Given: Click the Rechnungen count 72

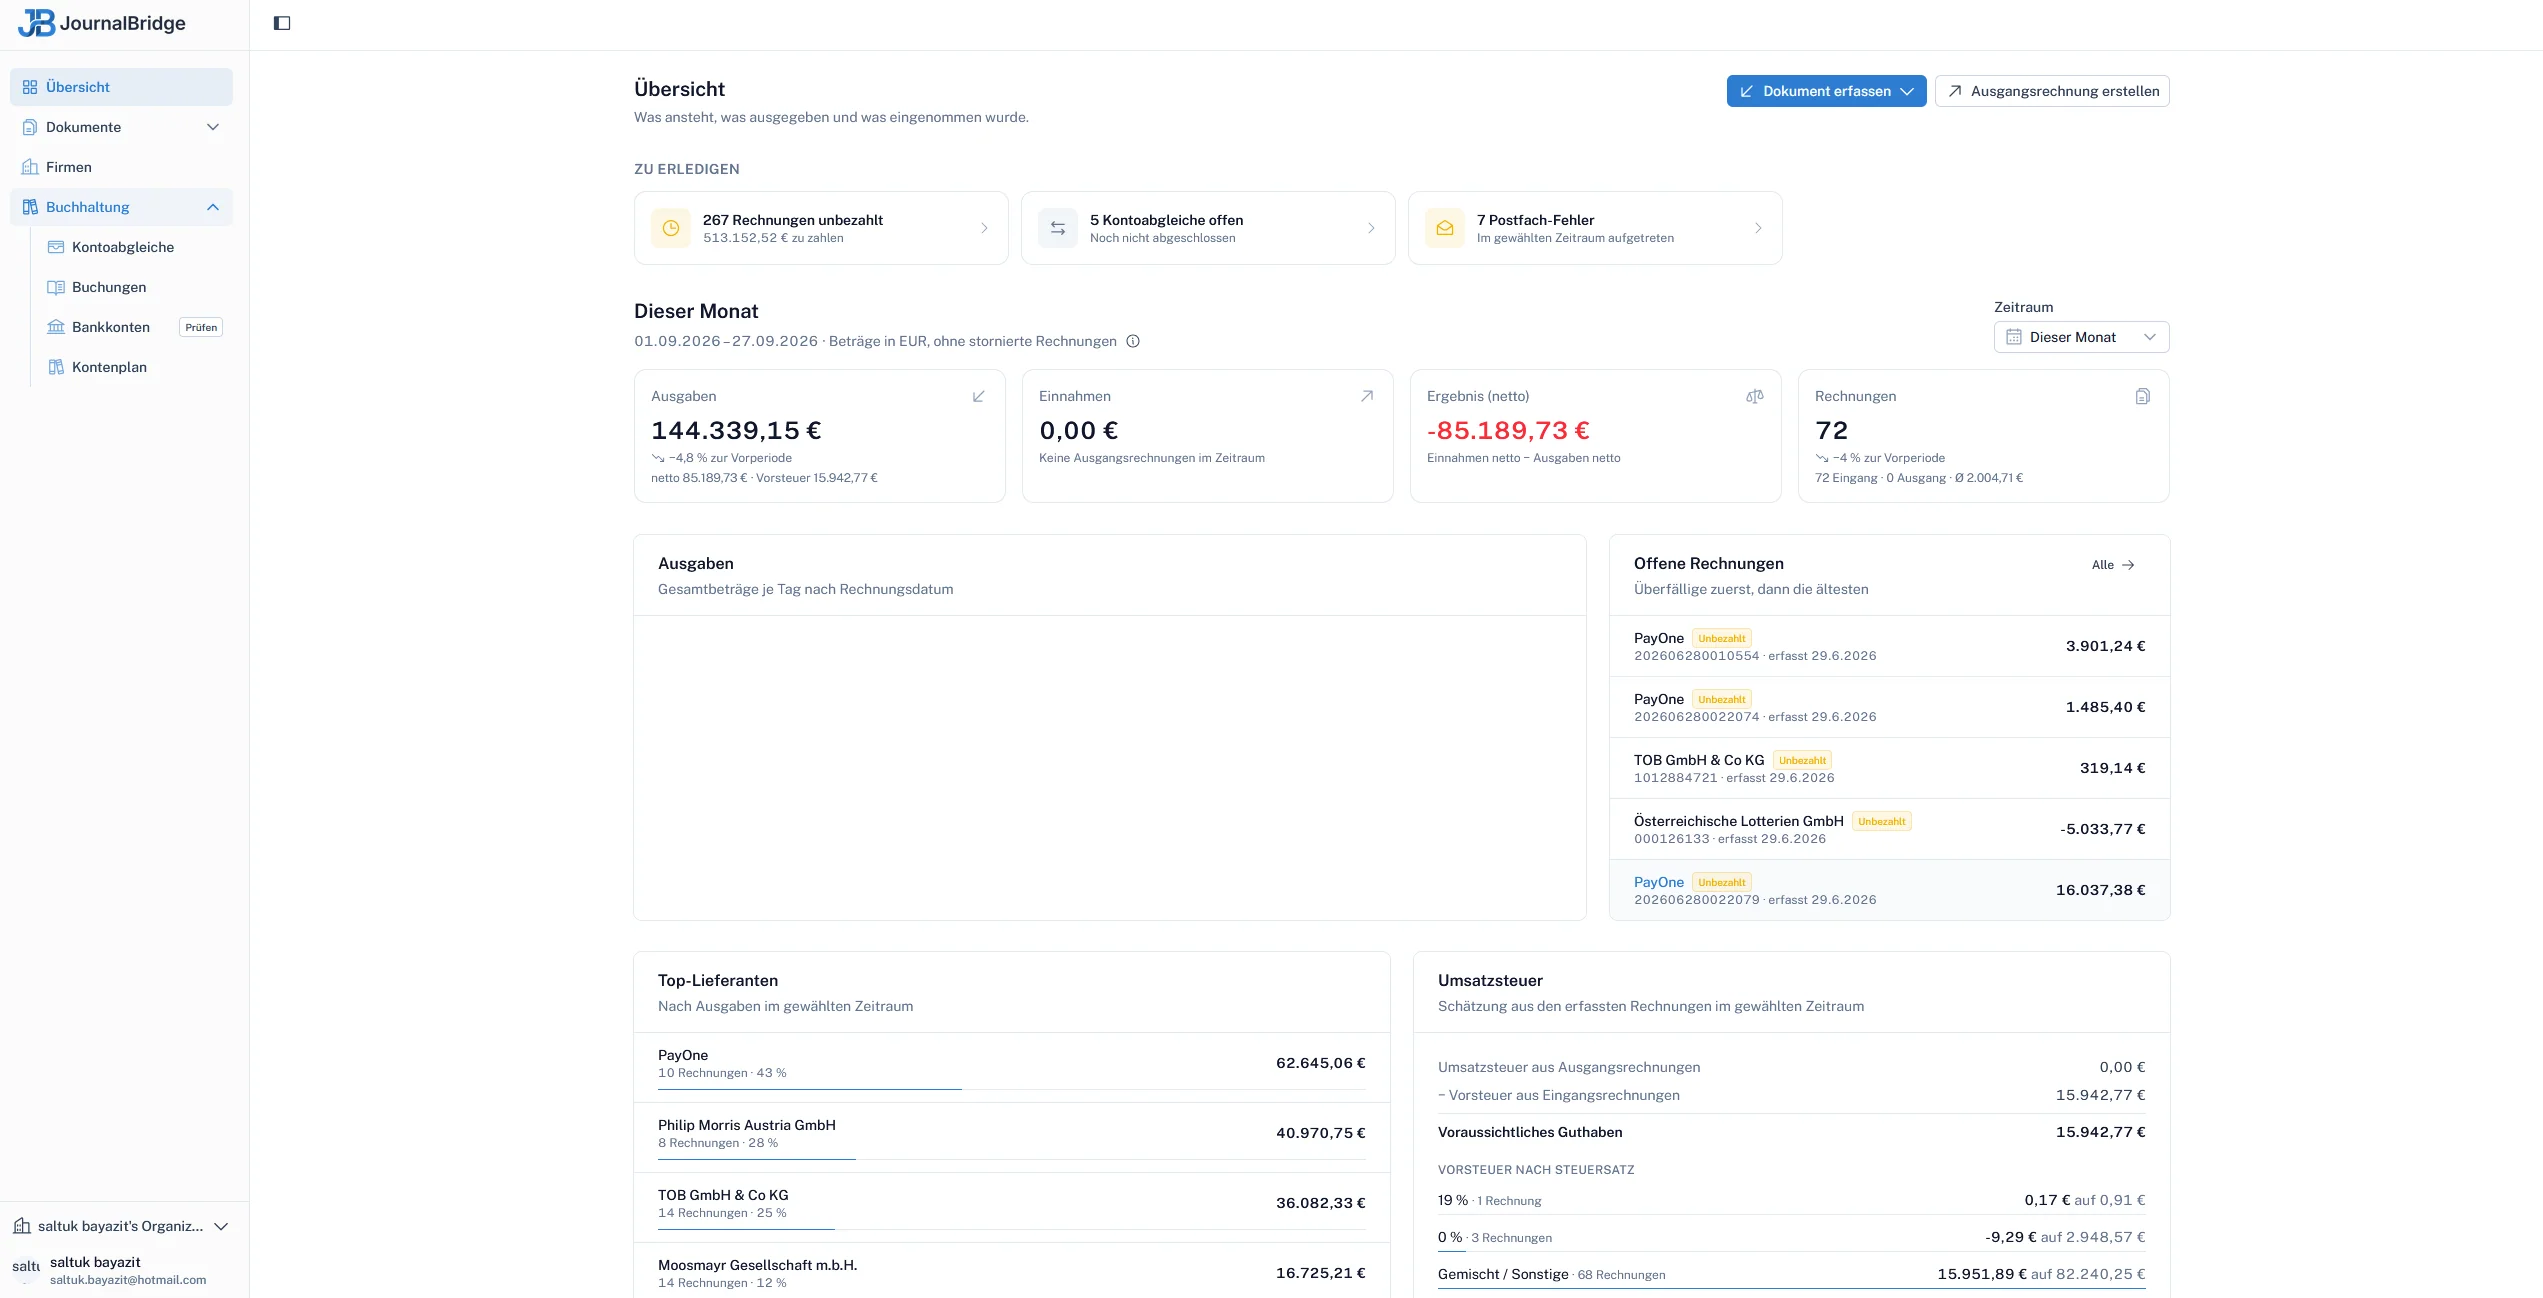Looking at the screenshot, I should click(x=1831, y=430).
